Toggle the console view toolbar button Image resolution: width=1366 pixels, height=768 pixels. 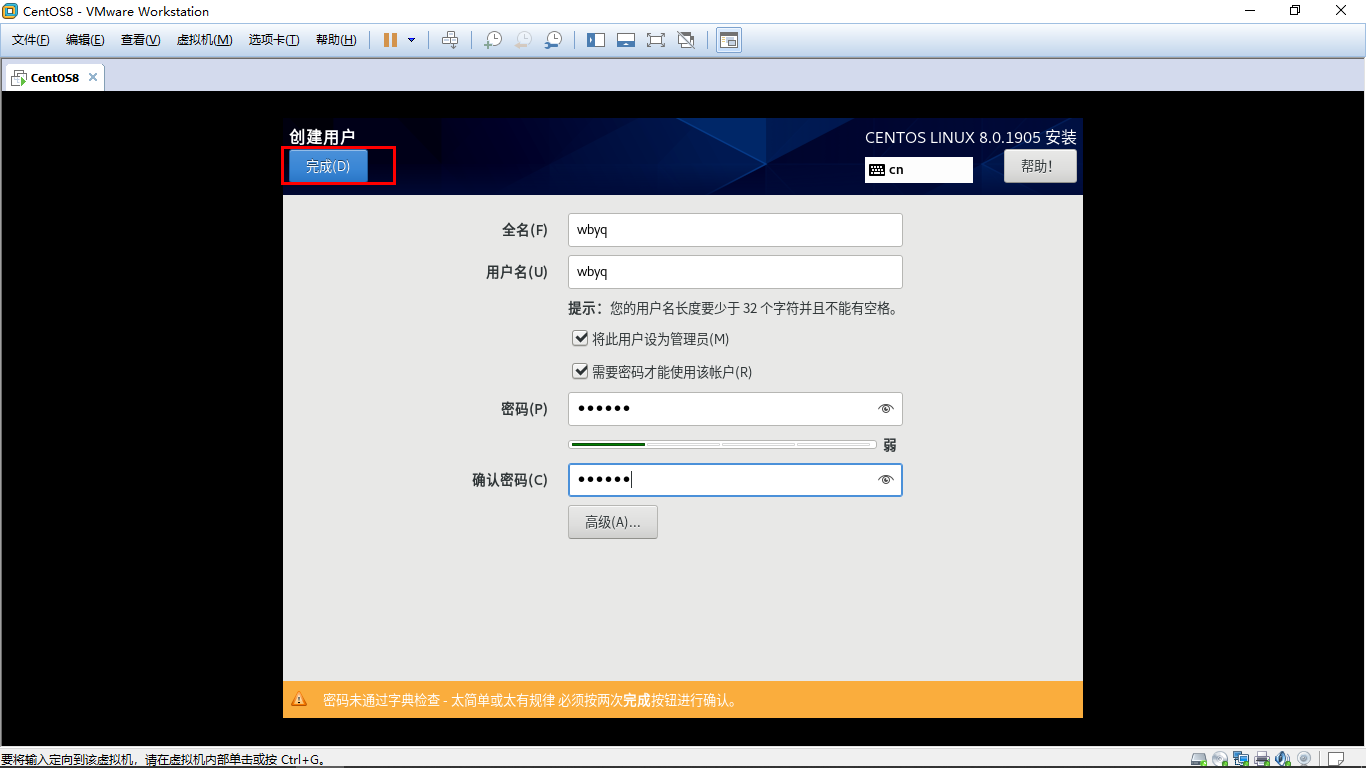(x=729, y=40)
